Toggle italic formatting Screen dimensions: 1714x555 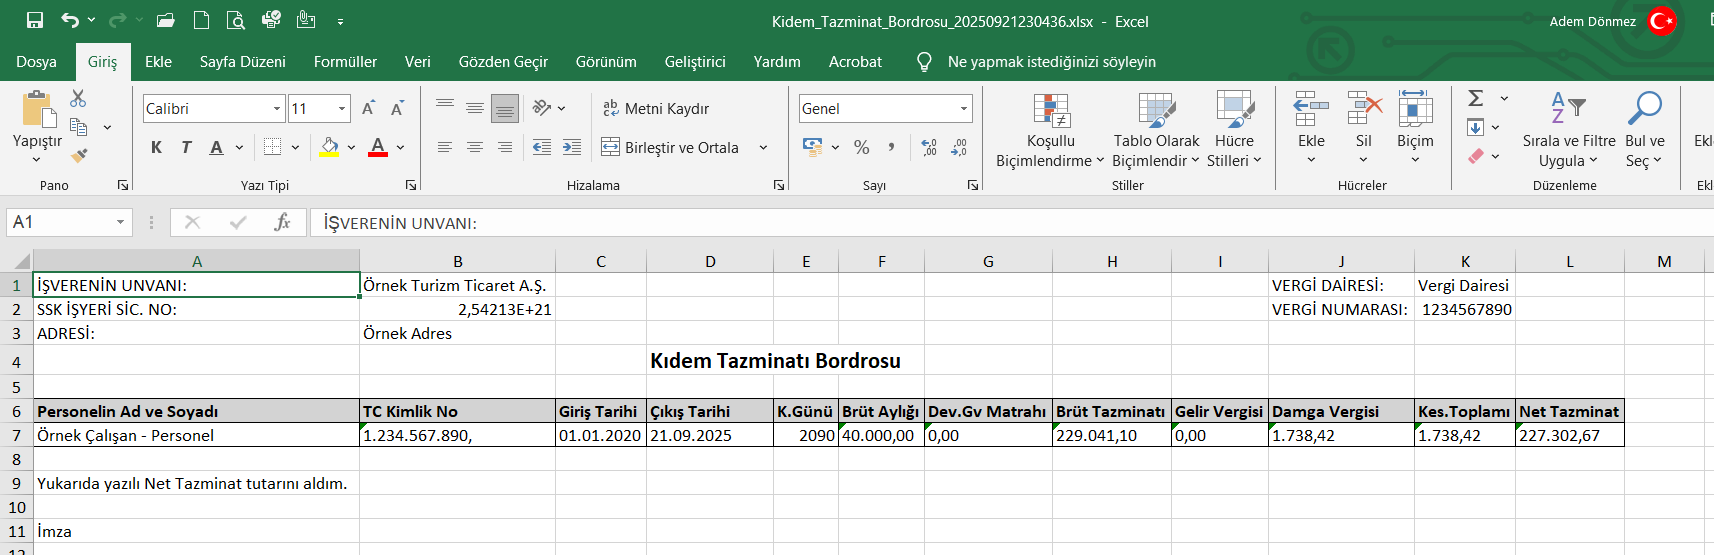(186, 148)
